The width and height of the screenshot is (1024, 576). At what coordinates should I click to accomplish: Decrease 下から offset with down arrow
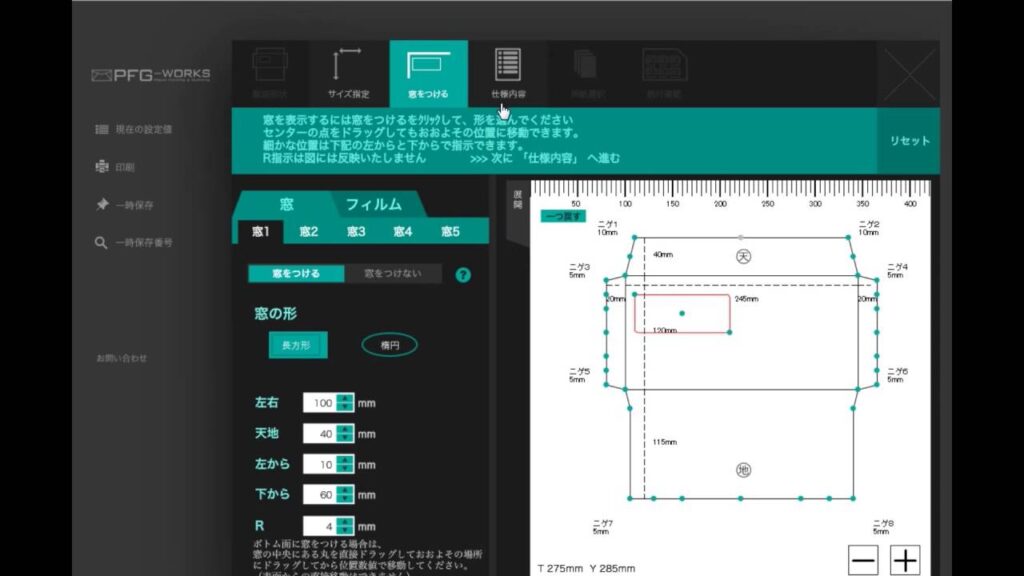pos(345,499)
